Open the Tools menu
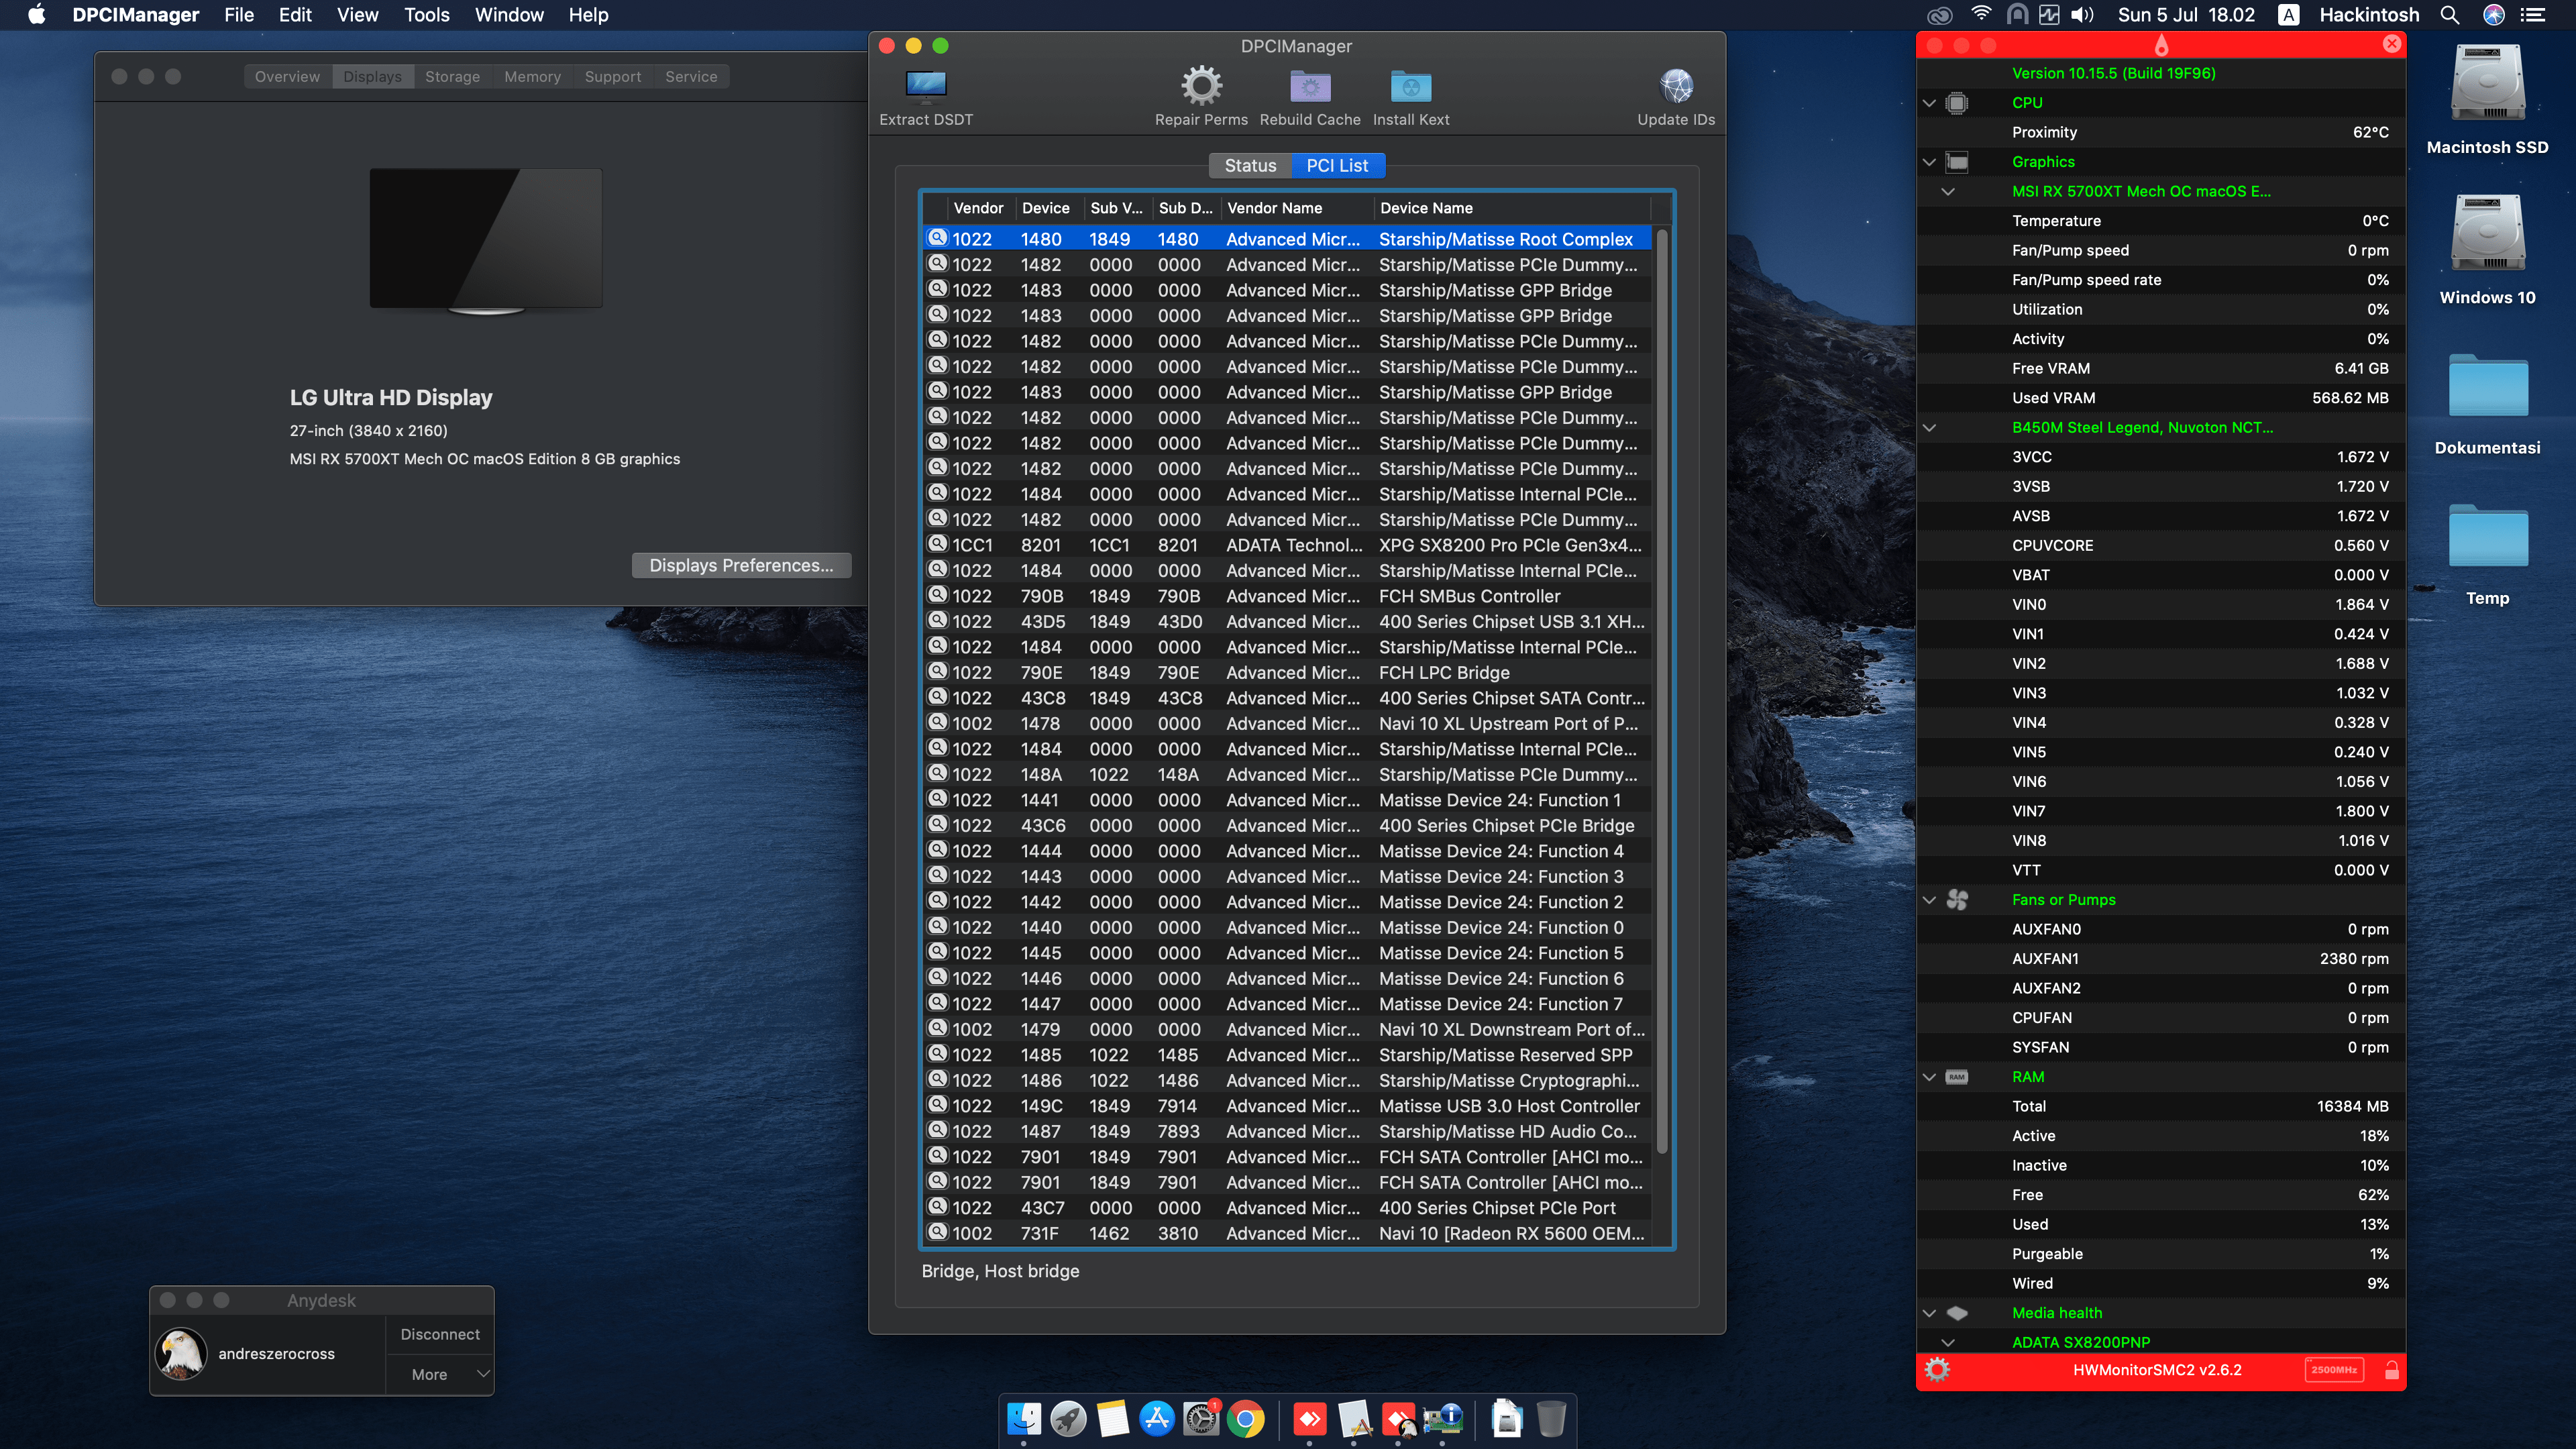Image resolution: width=2576 pixels, height=1449 pixels. [x=426, y=15]
